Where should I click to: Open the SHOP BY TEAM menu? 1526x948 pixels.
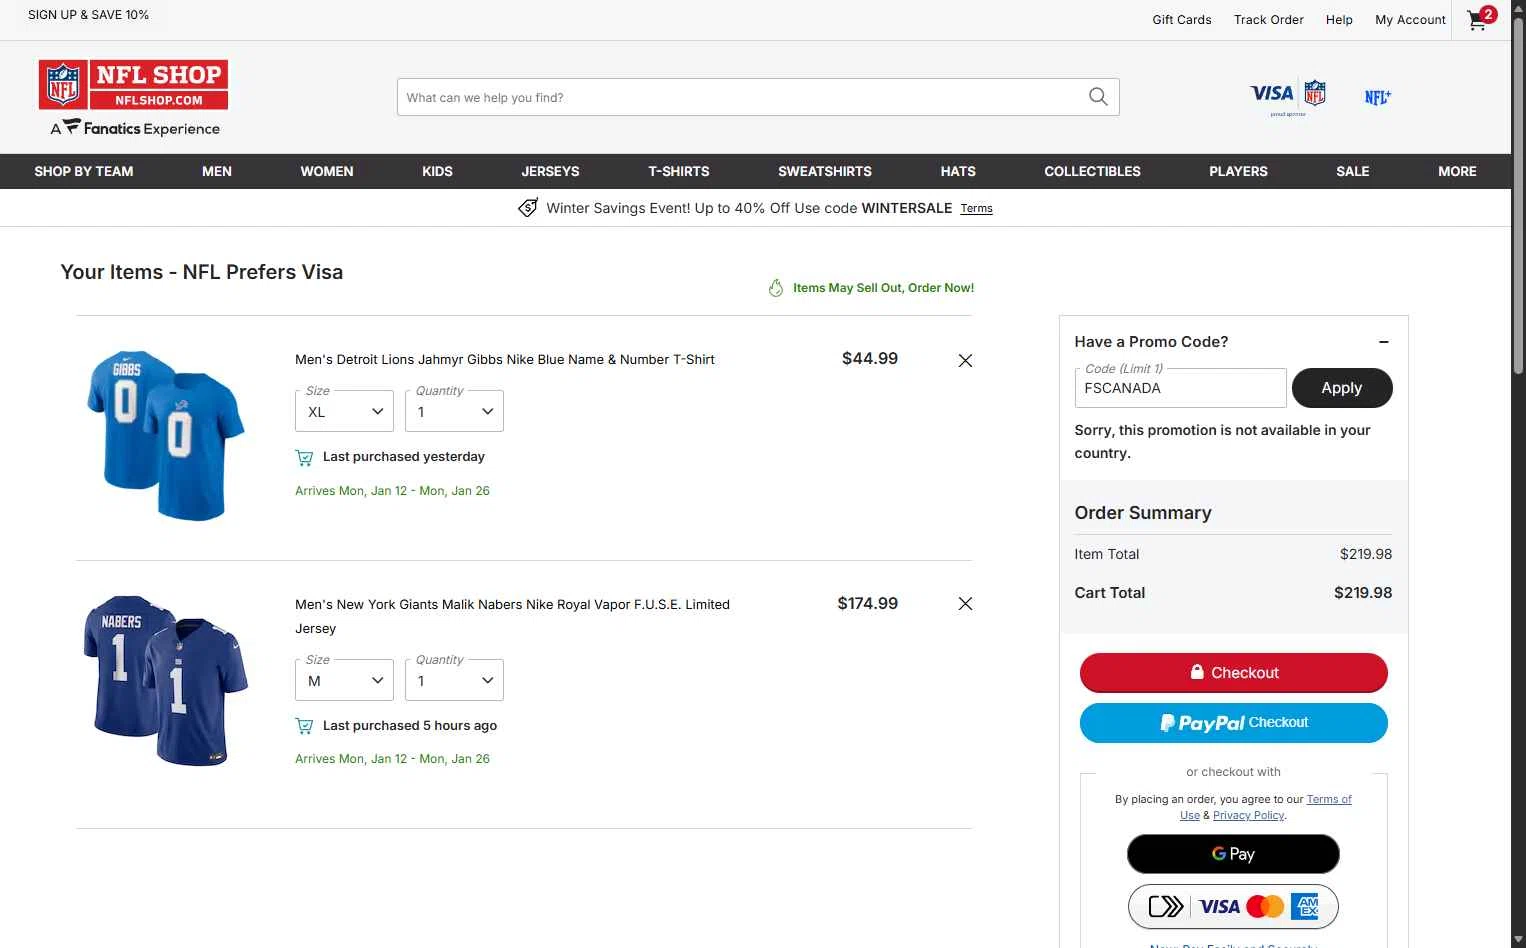[x=84, y=171]
